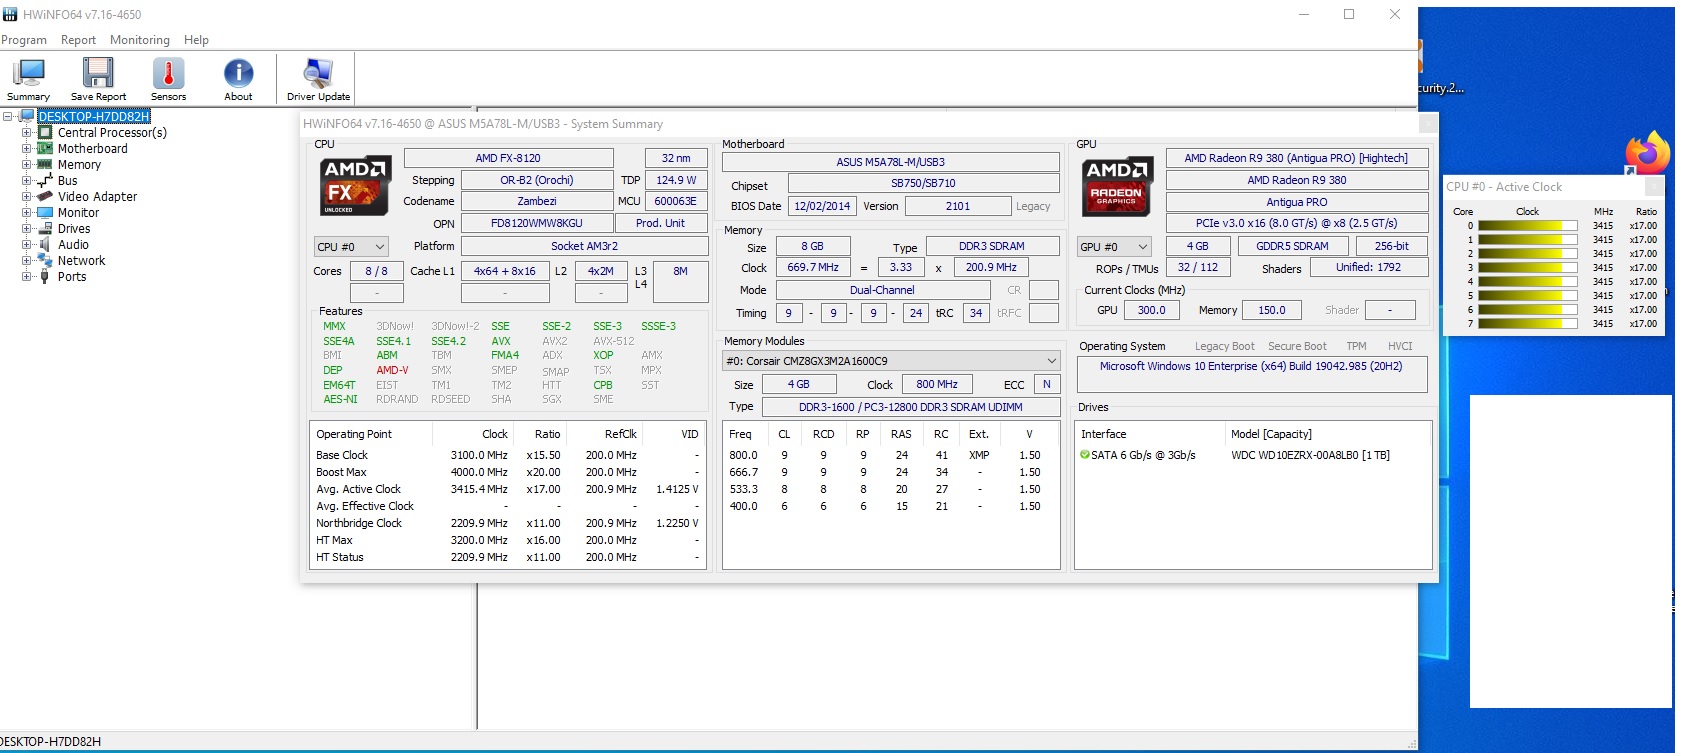
Task: Click core 4 clock bar in Active Clock
Action: (x=1527, y=282)
